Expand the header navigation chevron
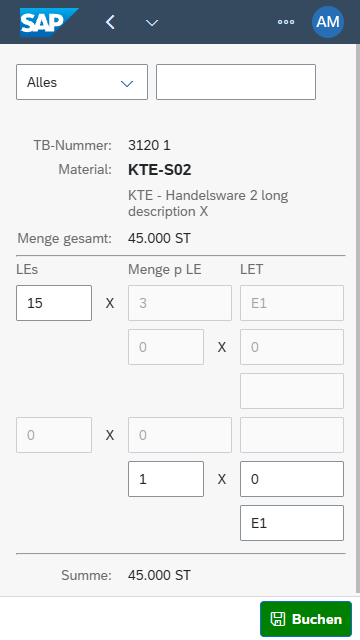The width and height of the screenshot is (360, 640). 152,23
